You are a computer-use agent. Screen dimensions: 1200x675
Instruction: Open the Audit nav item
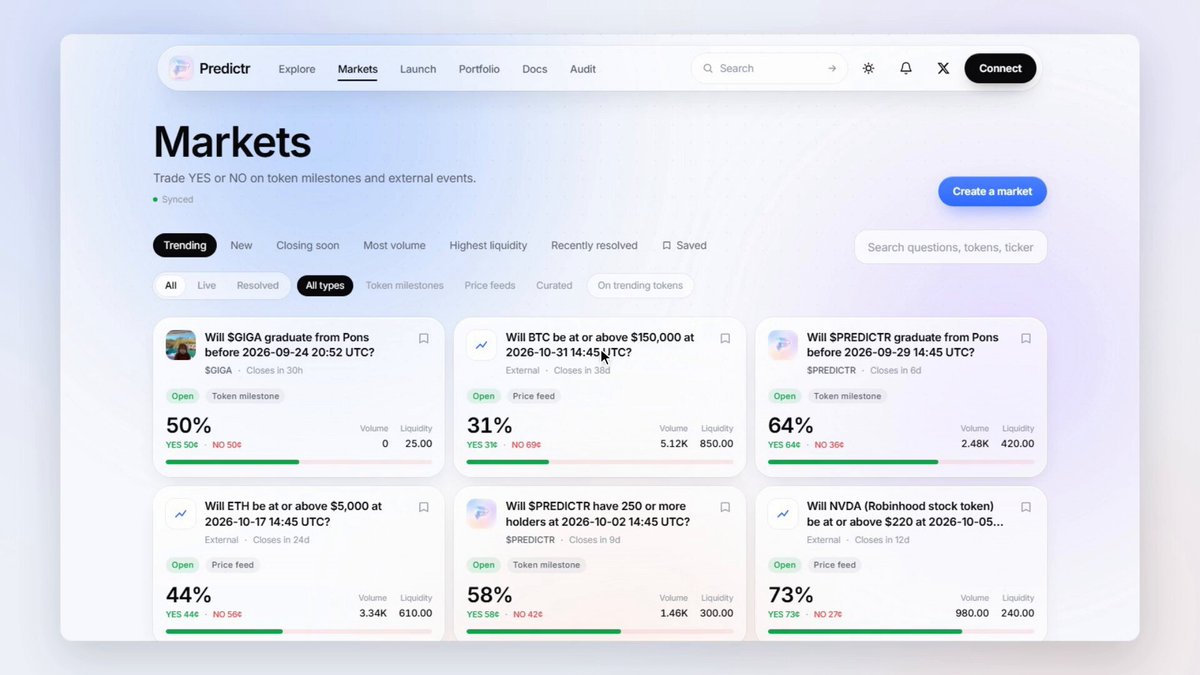click(x=583, y=69)
